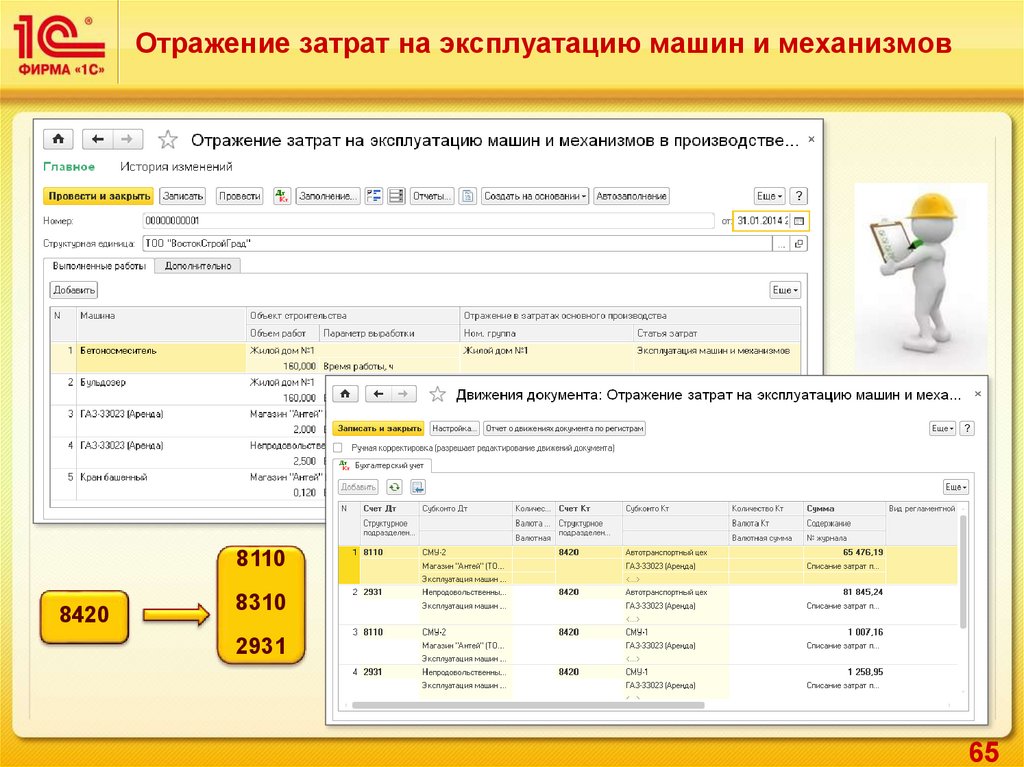The height and width of the screenshot is (767, 1024).
Task: Click refresh icon in movements table toolbar
Action: point(395,487)
